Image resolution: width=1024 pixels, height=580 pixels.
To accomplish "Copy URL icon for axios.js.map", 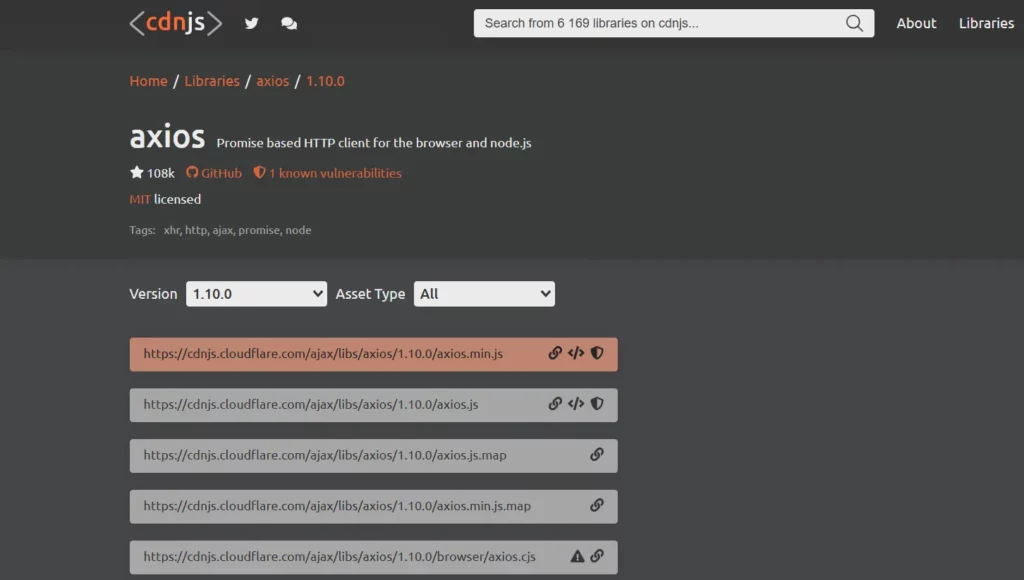I will (597, 455).
